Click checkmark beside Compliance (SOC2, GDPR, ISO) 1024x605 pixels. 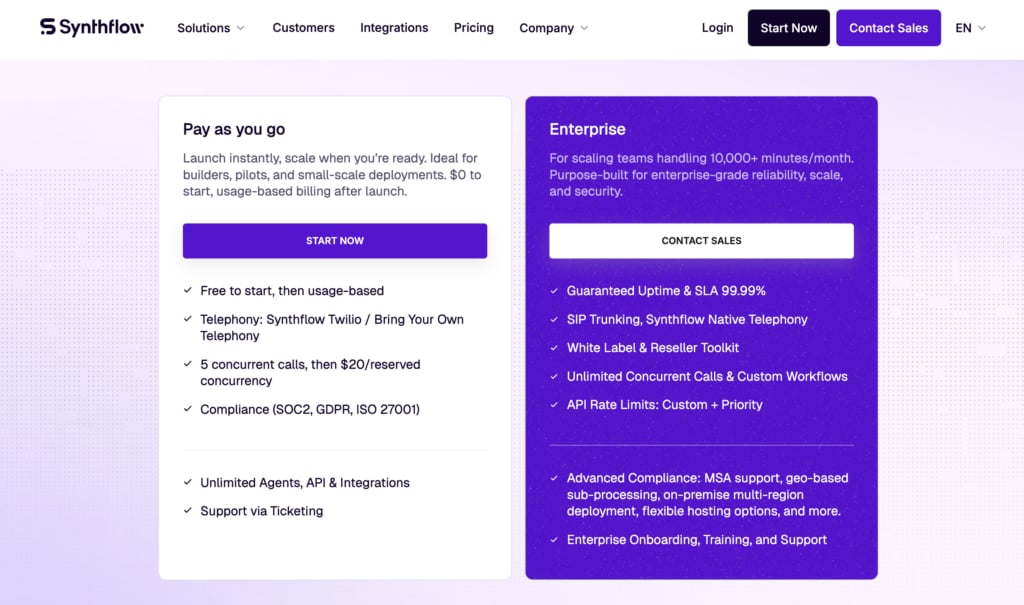pyautogui.click(x=188, y=409)
